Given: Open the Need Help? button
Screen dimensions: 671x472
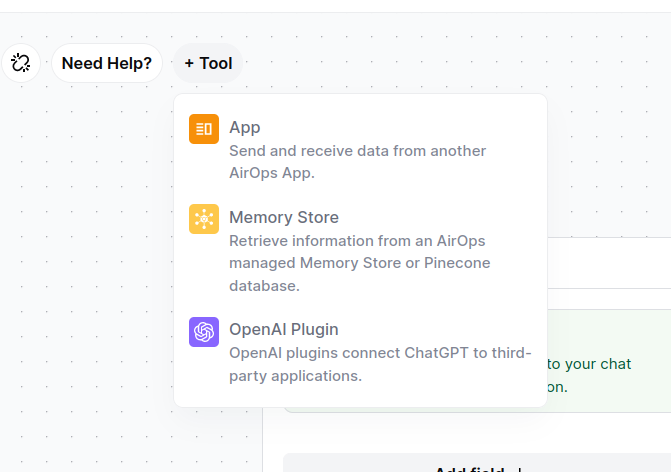Looking at the screenshot, I should pos(107,63).
